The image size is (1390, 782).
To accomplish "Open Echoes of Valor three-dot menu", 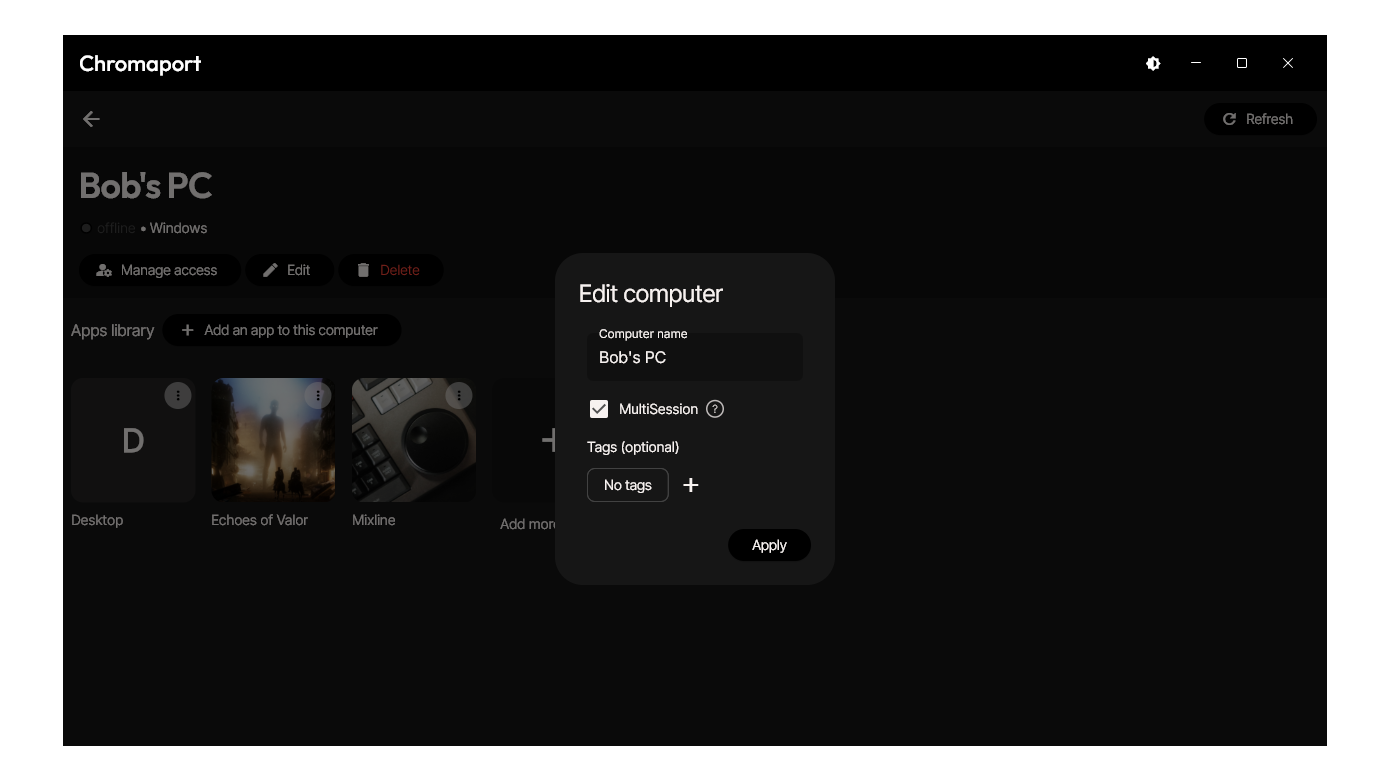I will [318, 396].
